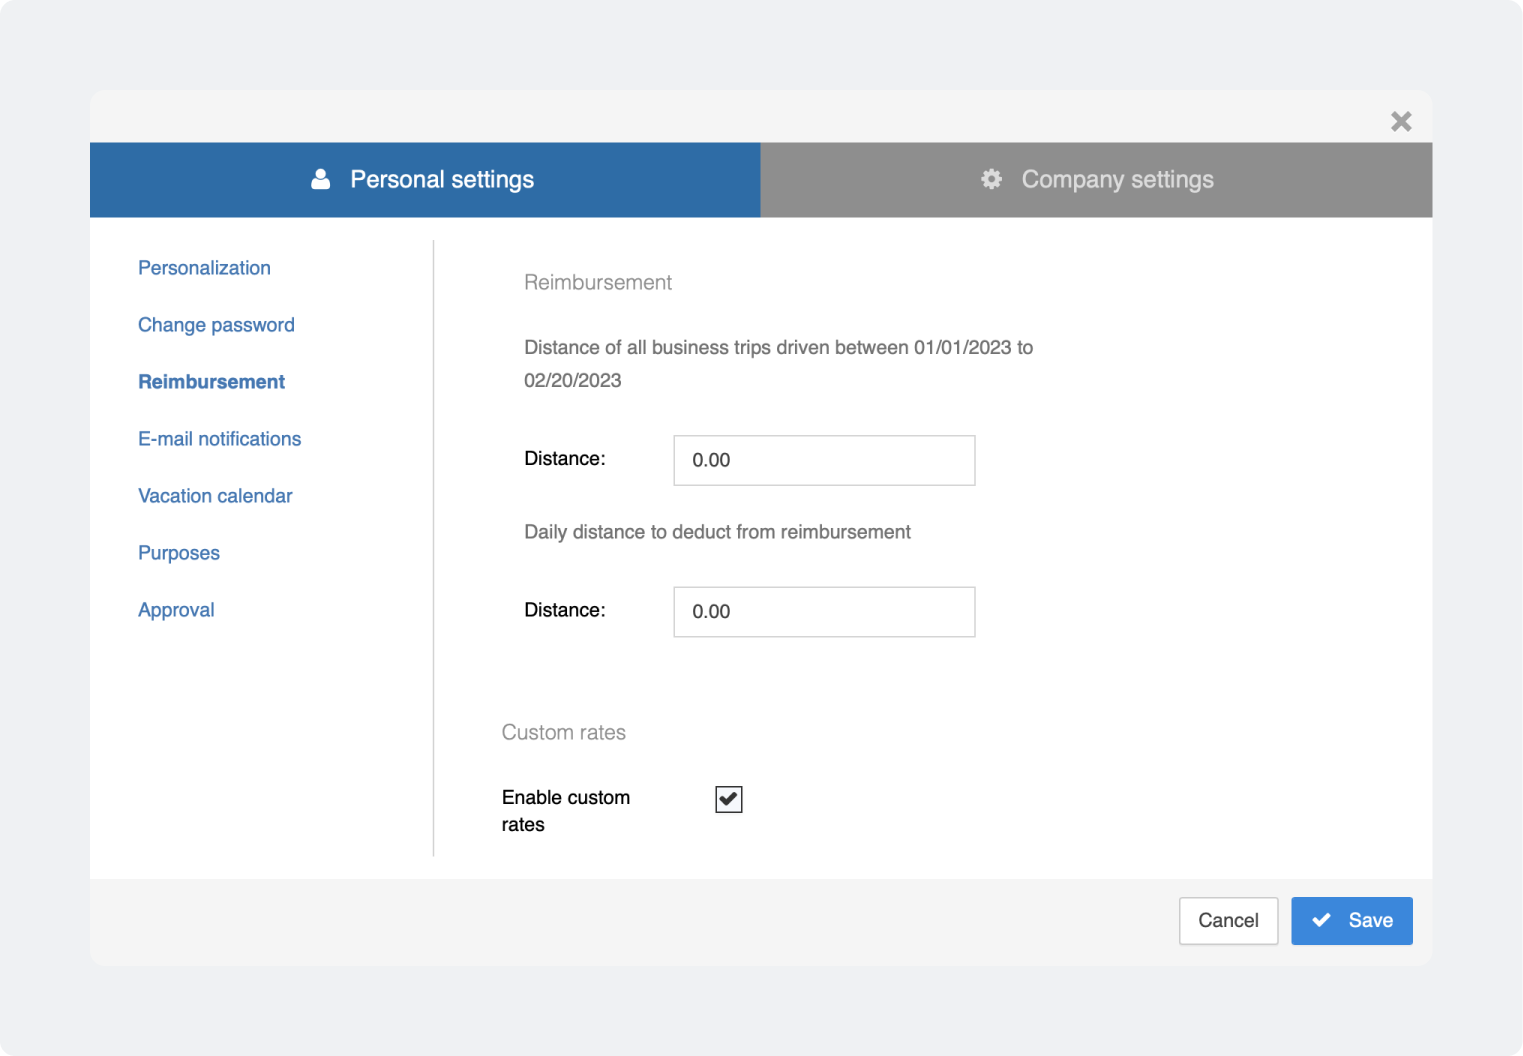Close the settings dialog via the X icon

1401,121
